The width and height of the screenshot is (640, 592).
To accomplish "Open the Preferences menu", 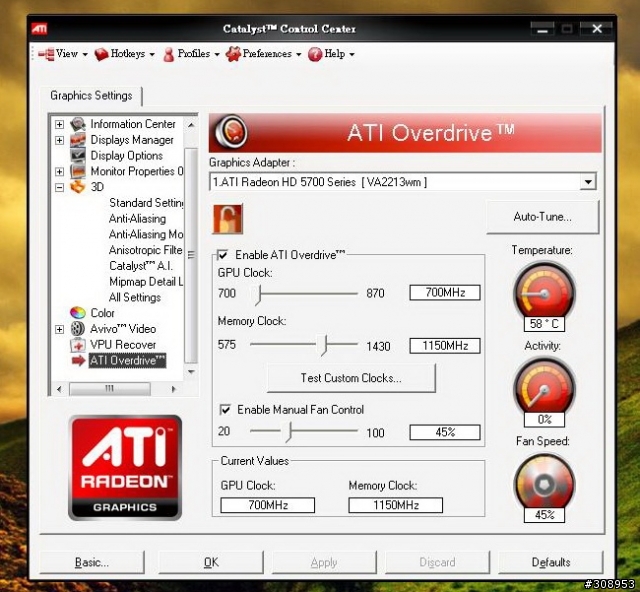I will (264, 54).
